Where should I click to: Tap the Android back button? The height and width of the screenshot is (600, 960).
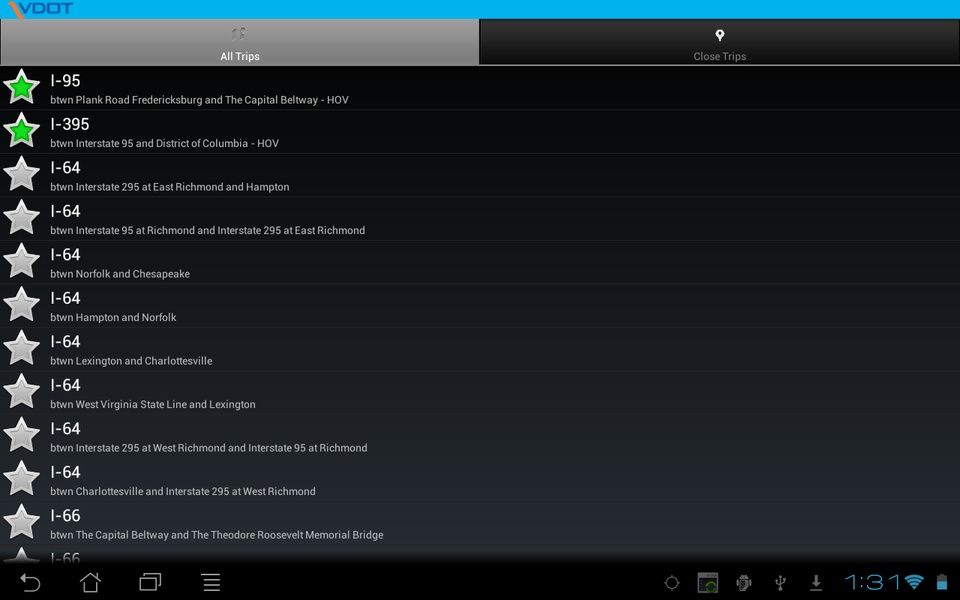click(x=30, y=582)
